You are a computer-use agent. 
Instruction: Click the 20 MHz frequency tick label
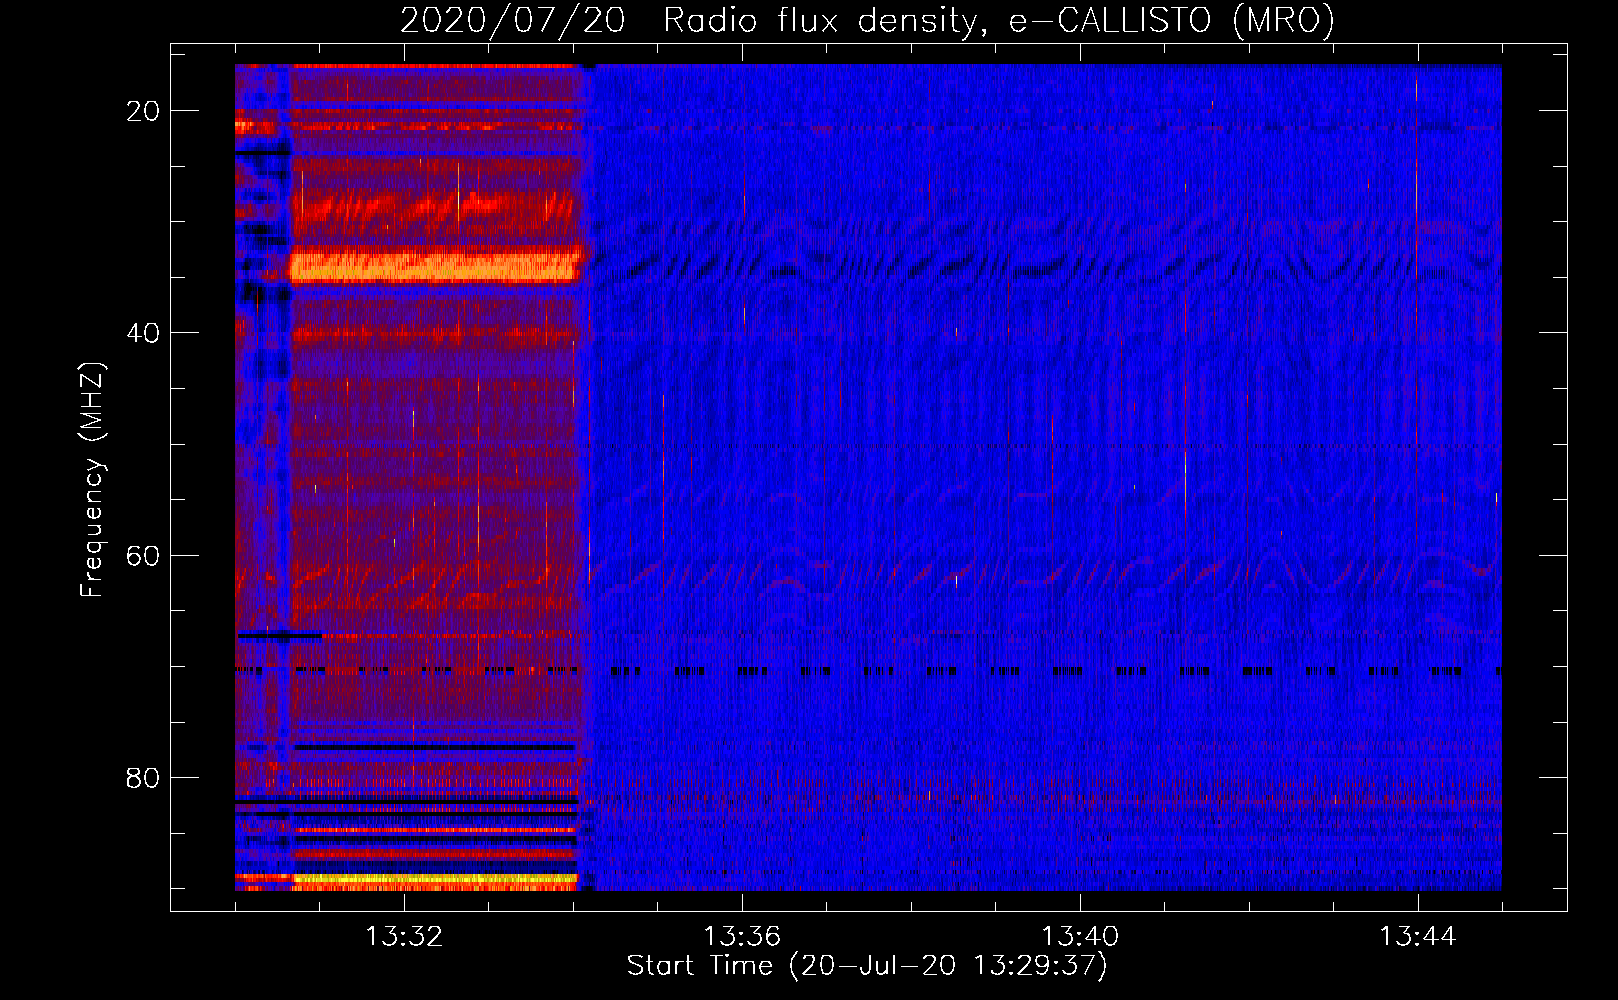point(143,111)
